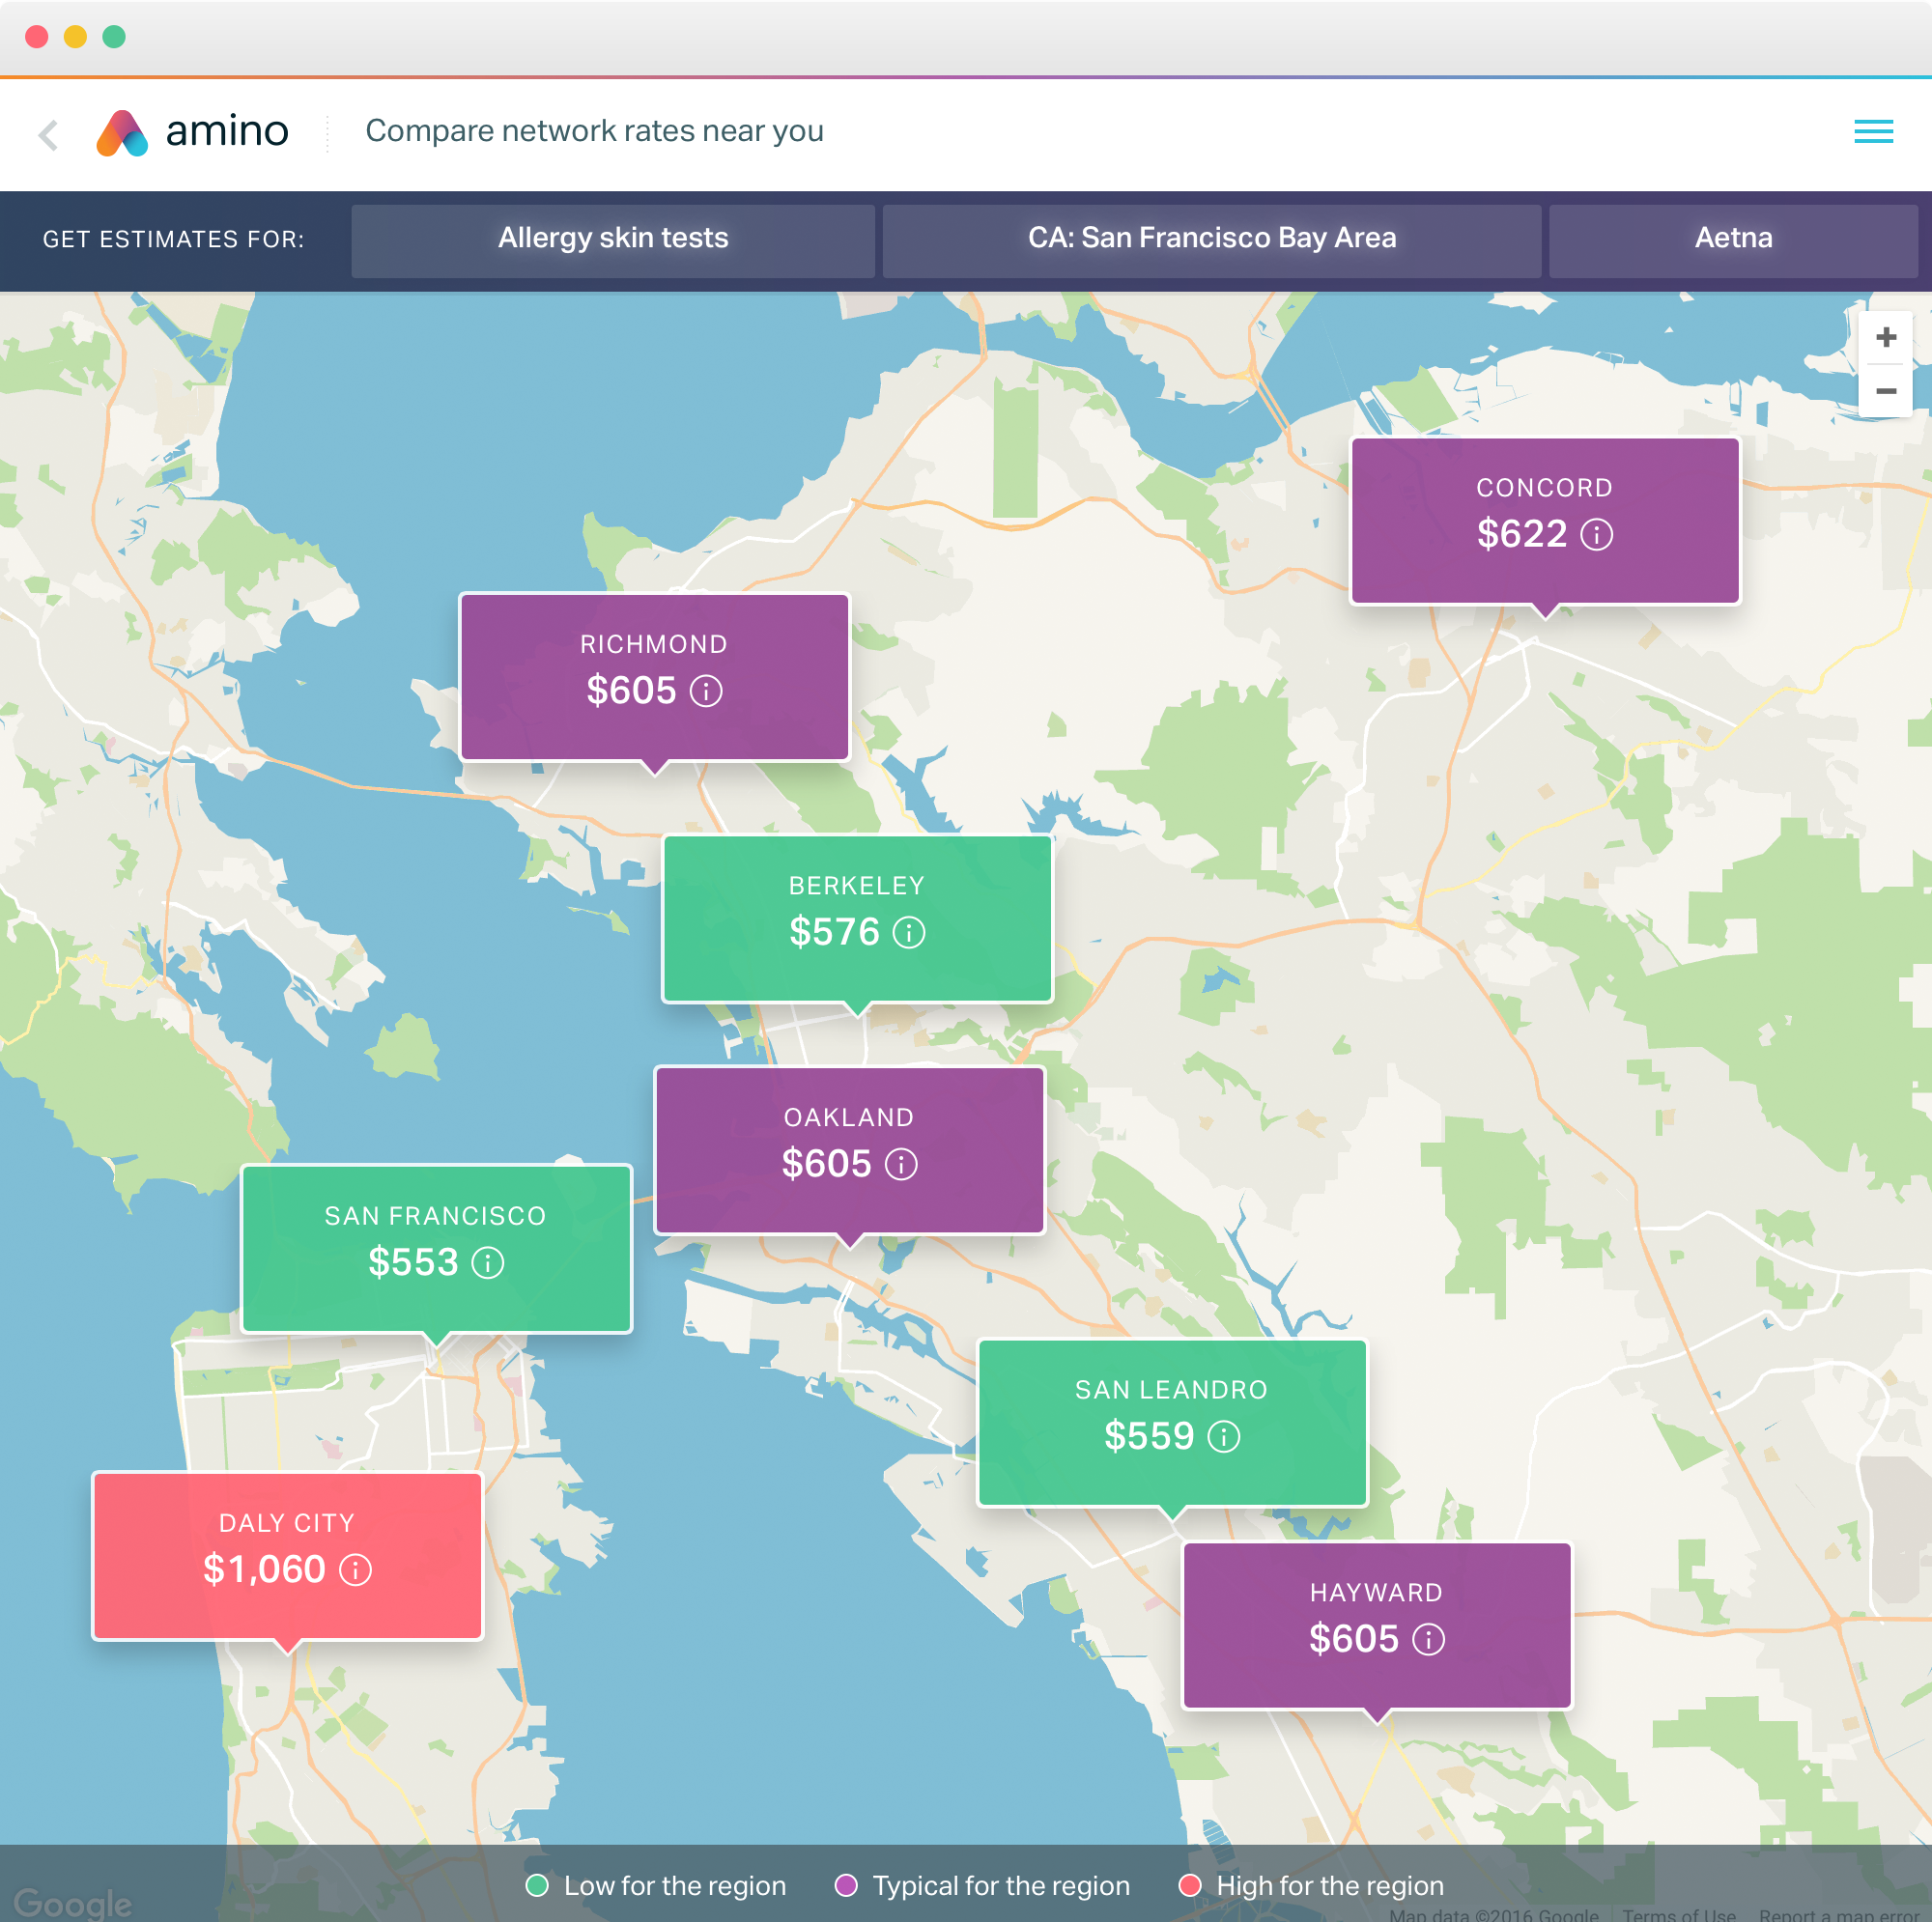Viewport: 1932px width, 1922px height.
Task: Click the amino logo
Action: pos(192,132)
